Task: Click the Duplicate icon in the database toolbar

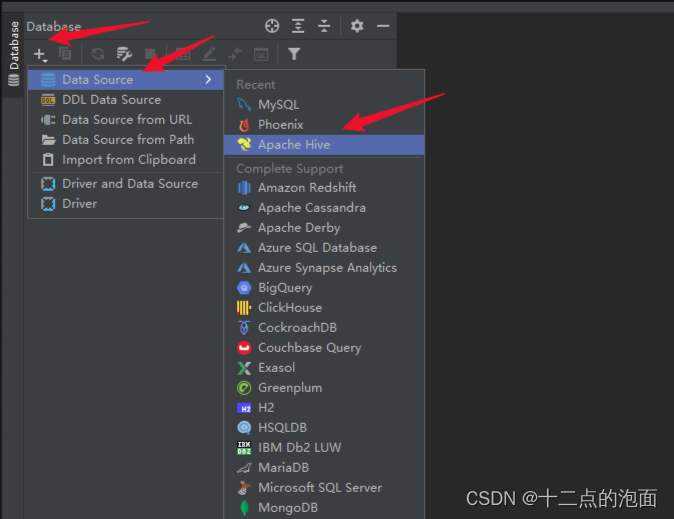Action: pos(65,54)
